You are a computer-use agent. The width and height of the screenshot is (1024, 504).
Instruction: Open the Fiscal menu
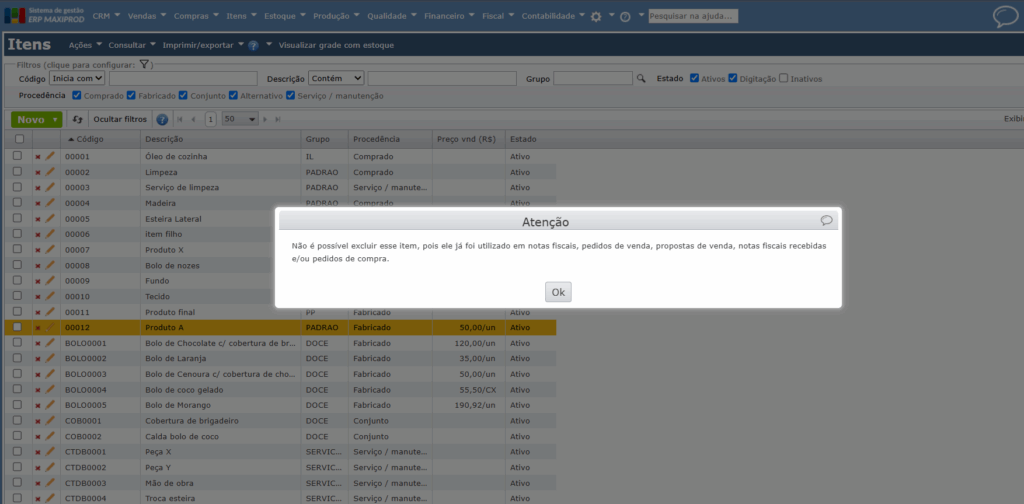pyautogui.click(x=498, y=16)
